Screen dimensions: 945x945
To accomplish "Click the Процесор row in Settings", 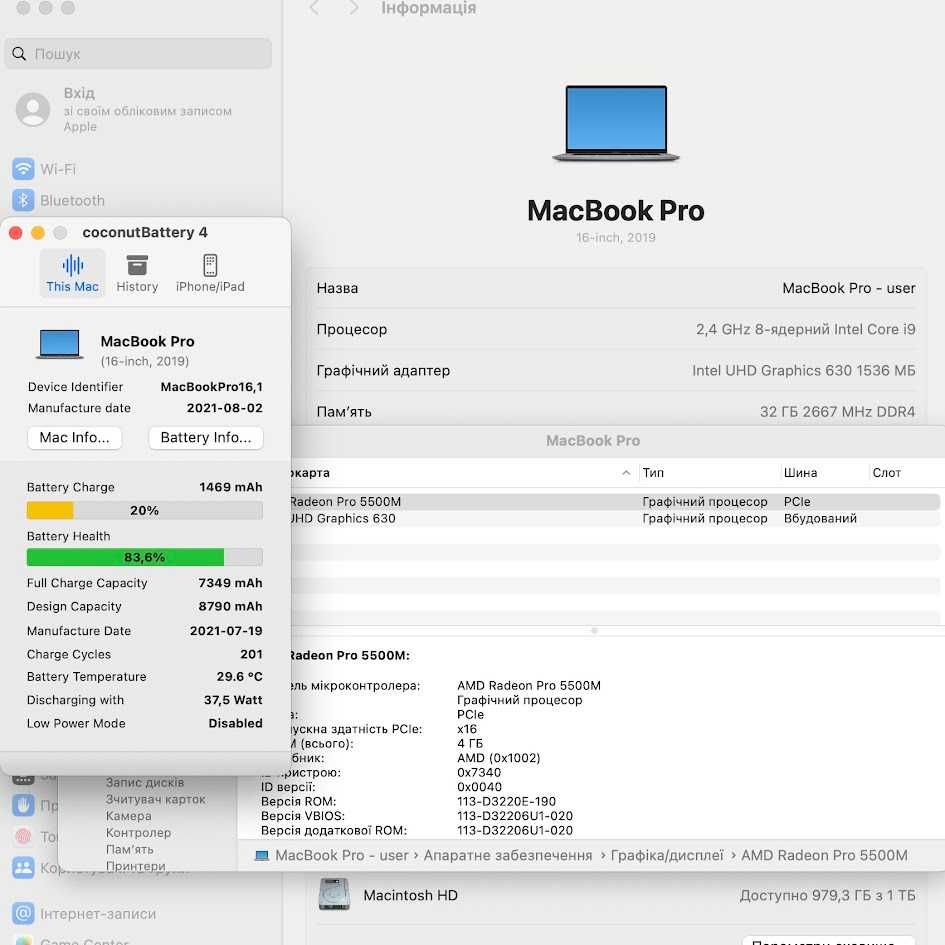I will tap(616, 329).
